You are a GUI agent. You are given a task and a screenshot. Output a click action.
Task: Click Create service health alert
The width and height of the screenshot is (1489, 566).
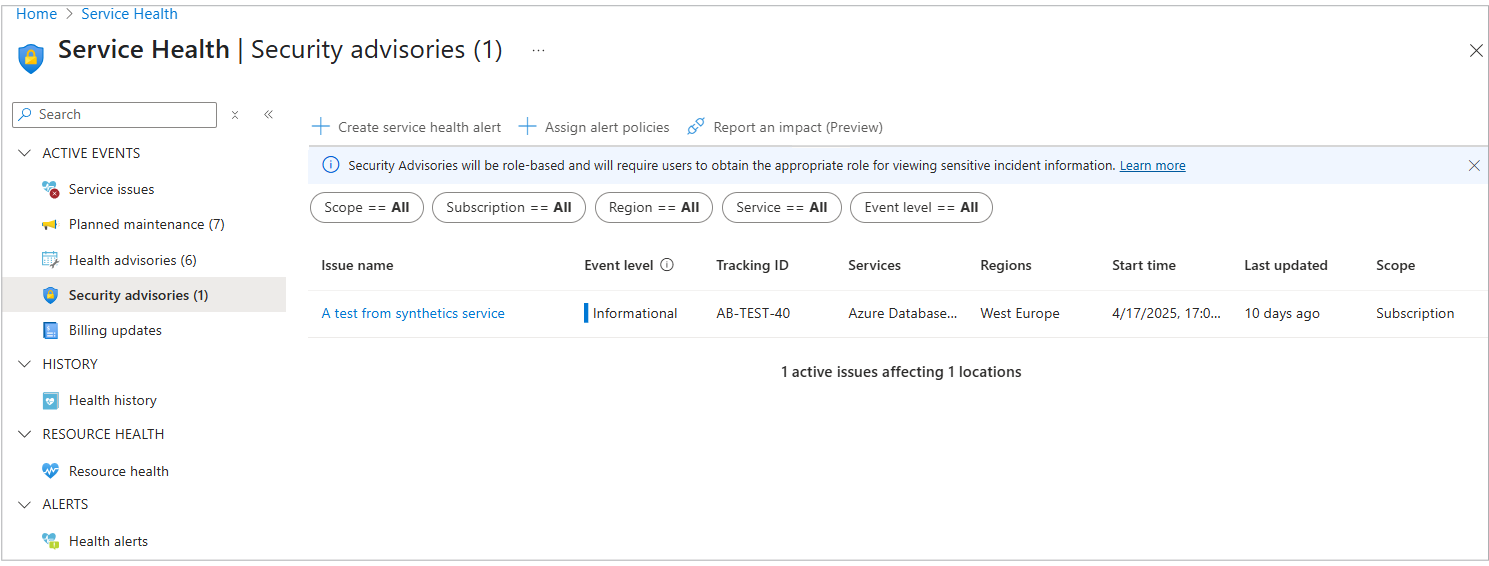pos(407,127)
